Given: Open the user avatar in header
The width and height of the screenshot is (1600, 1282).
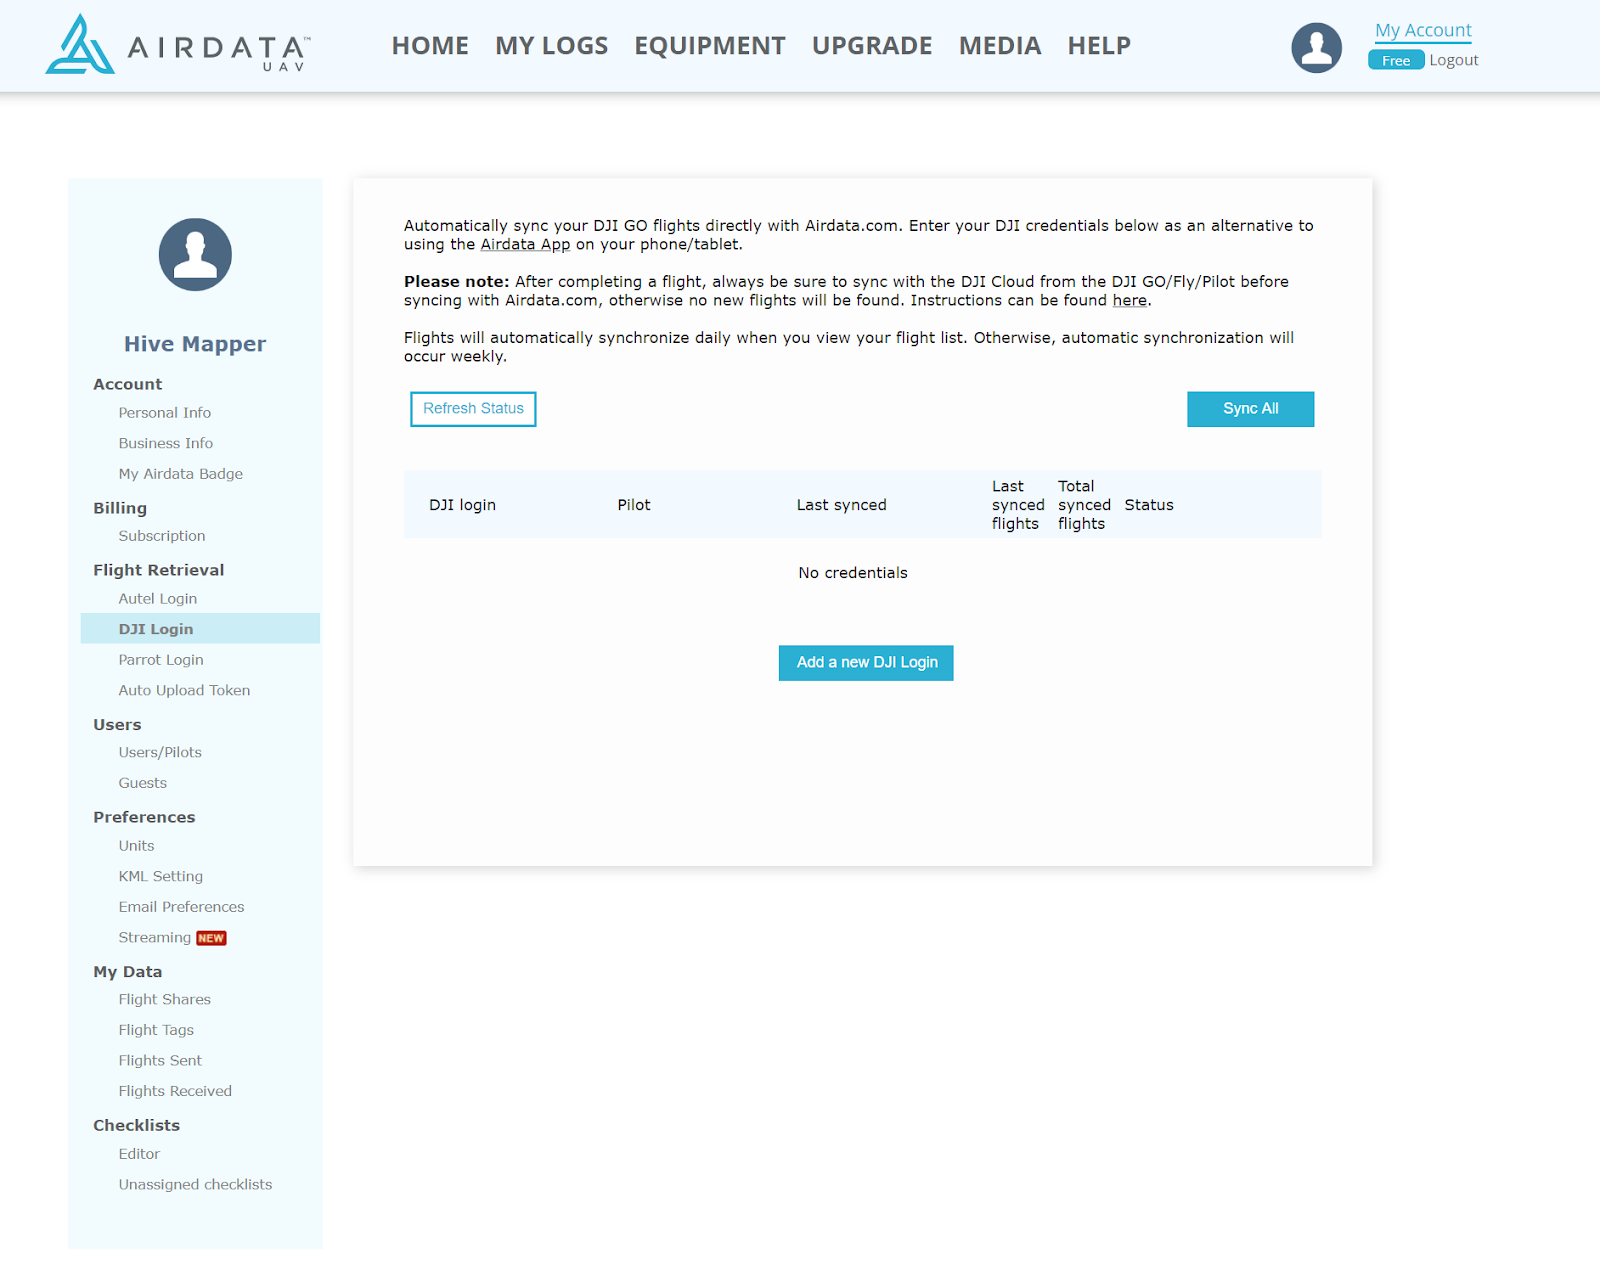Looking at the screenshot, I should click(x=1316, y=48).
